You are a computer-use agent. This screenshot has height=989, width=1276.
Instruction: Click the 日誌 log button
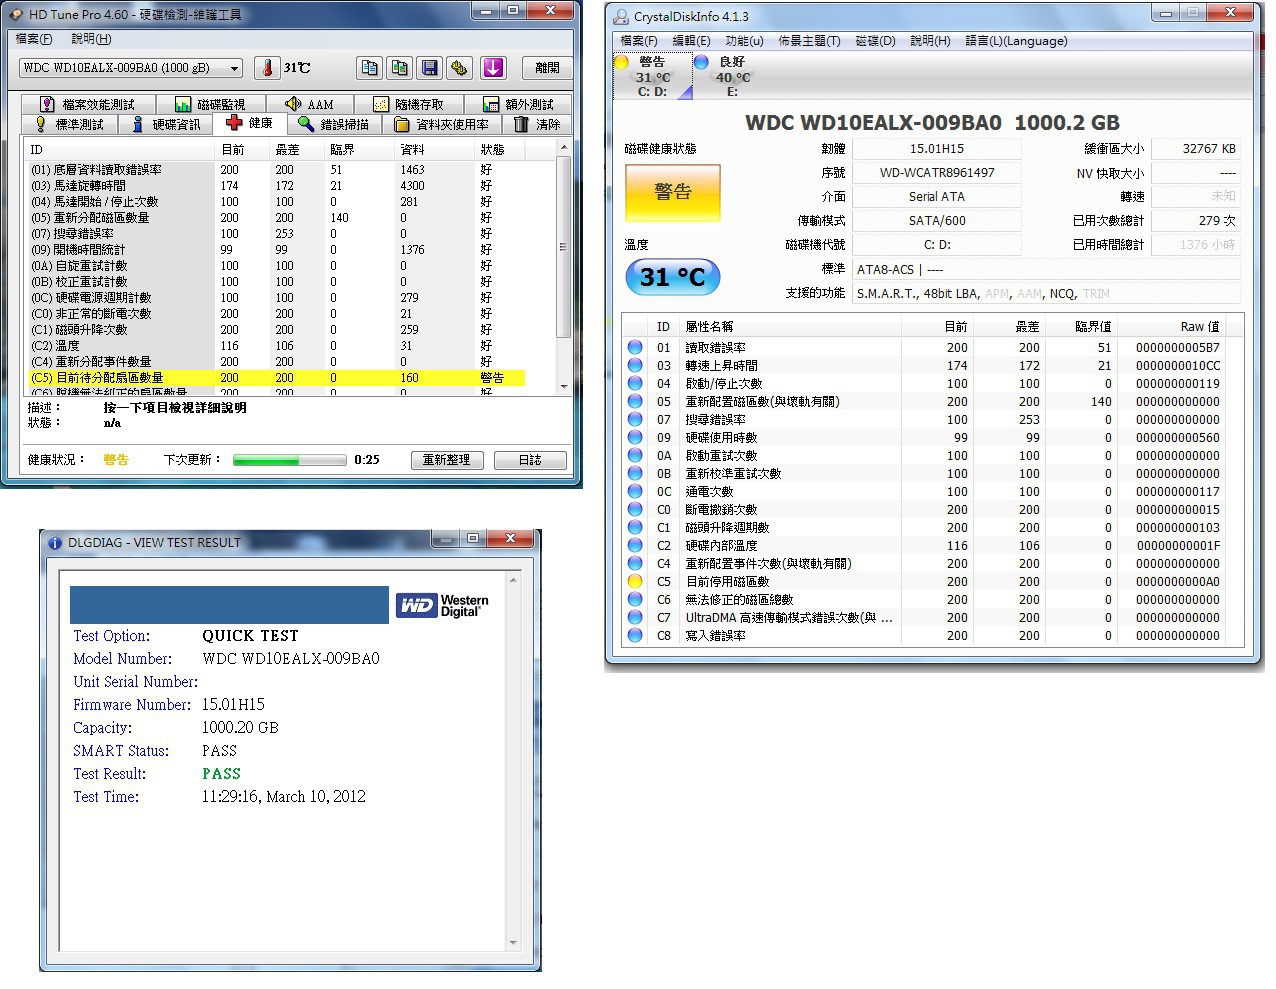(x=530, y=460)
